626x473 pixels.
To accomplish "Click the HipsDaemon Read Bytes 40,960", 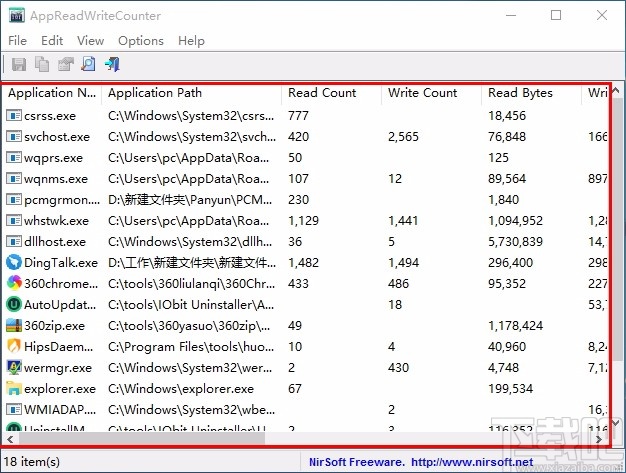I will point(507,346).
